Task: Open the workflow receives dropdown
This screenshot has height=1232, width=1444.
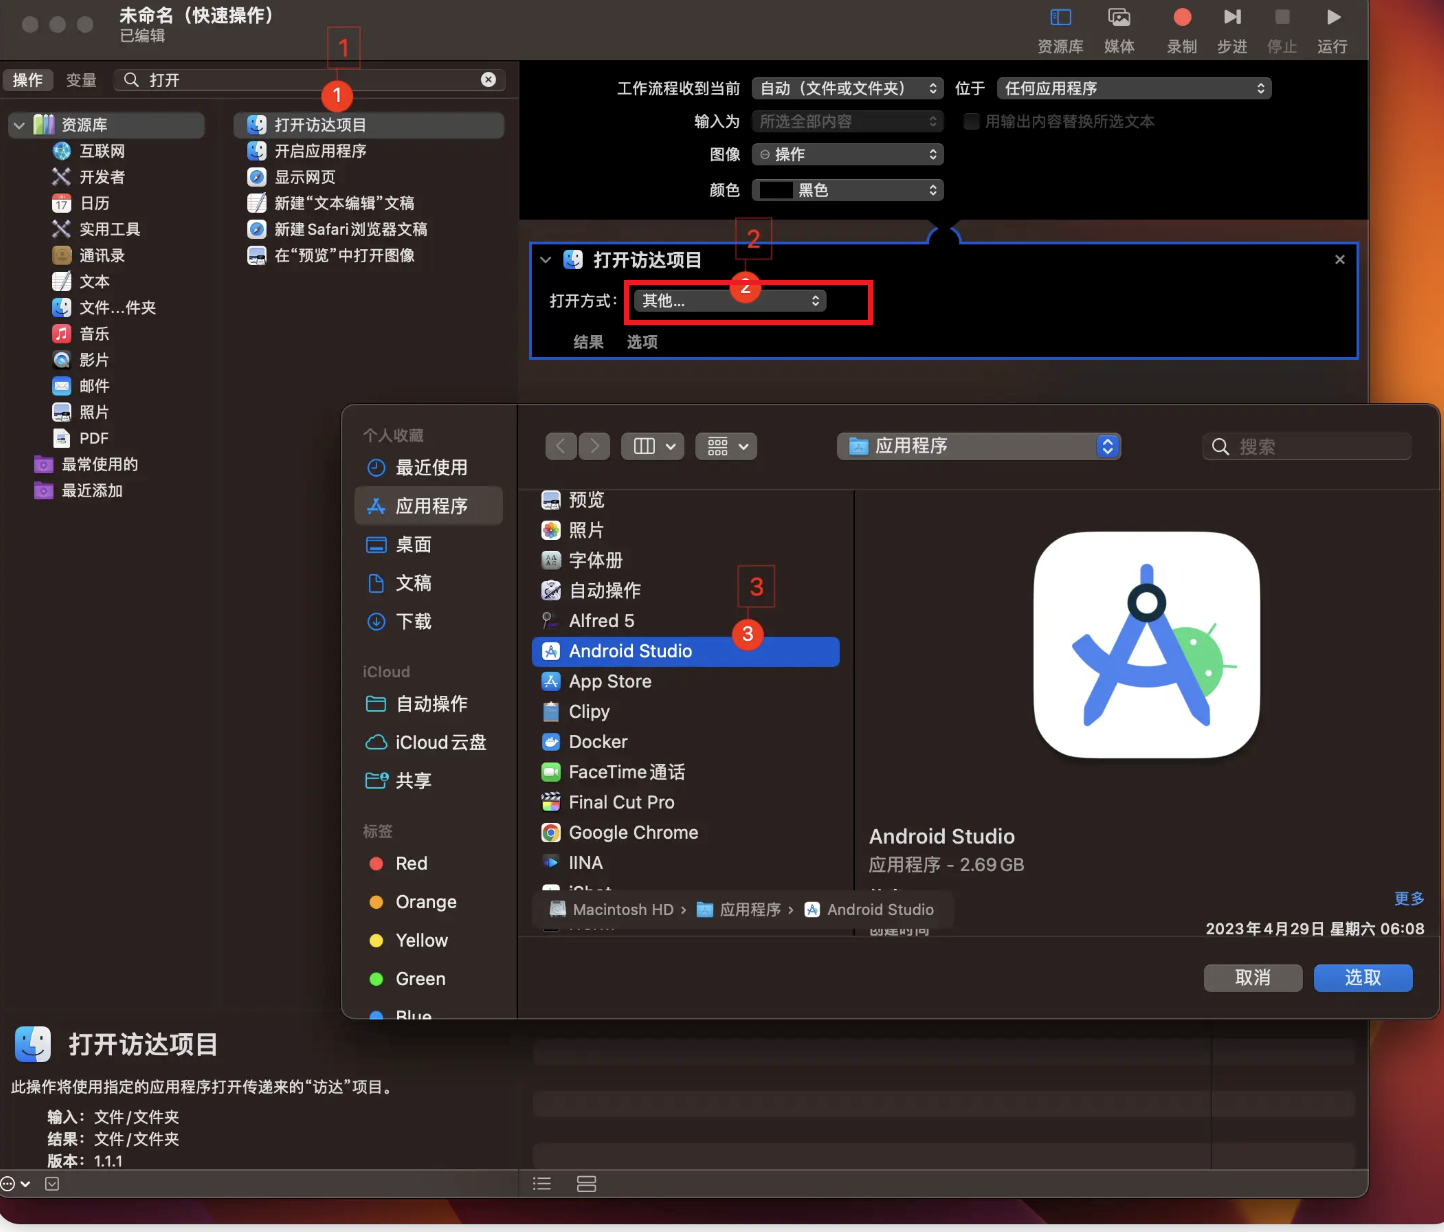Action: pos(847,89)
